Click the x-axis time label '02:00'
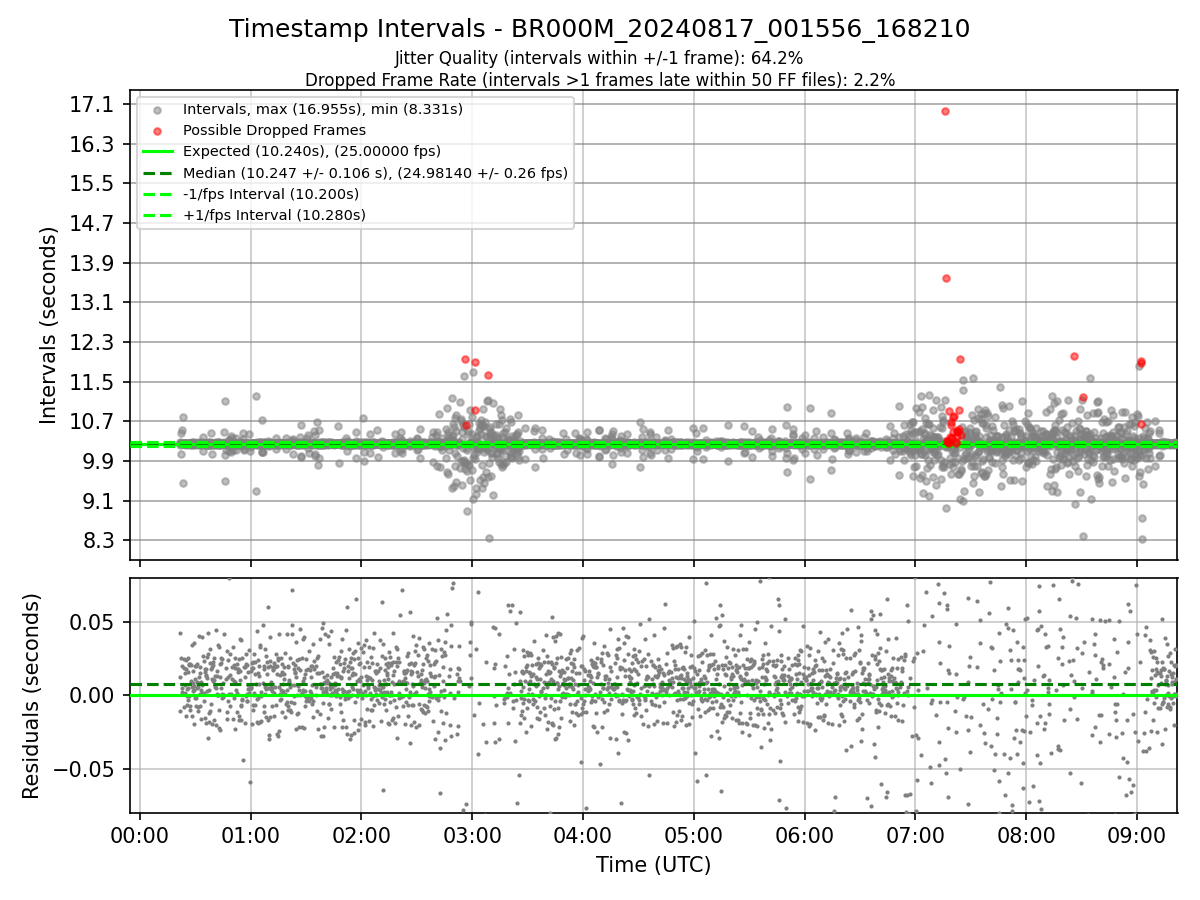Image resolution: width=1200 pixels, height=900 pixels. [361, 835]
